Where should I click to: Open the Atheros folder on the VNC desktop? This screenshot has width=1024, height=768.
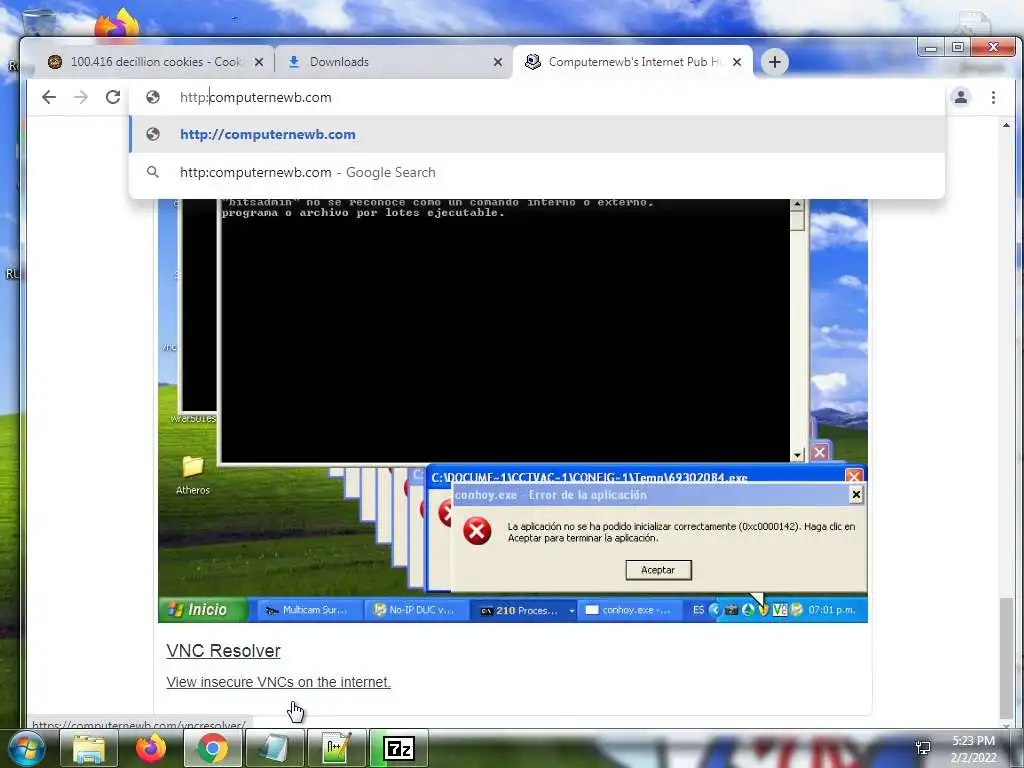tap(193, 475)
